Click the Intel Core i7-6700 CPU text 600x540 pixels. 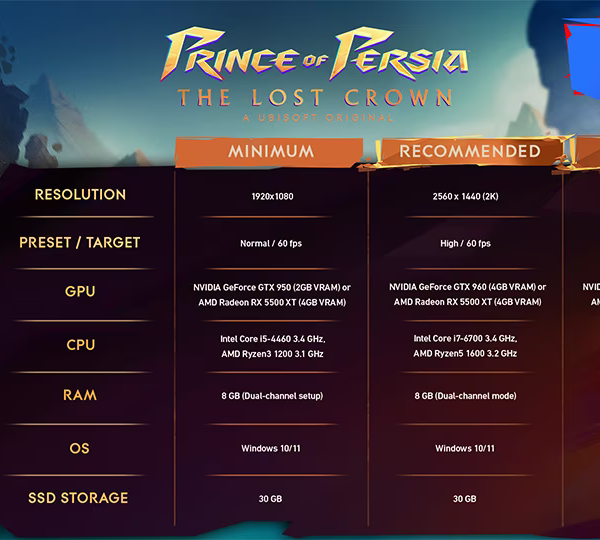465,339
